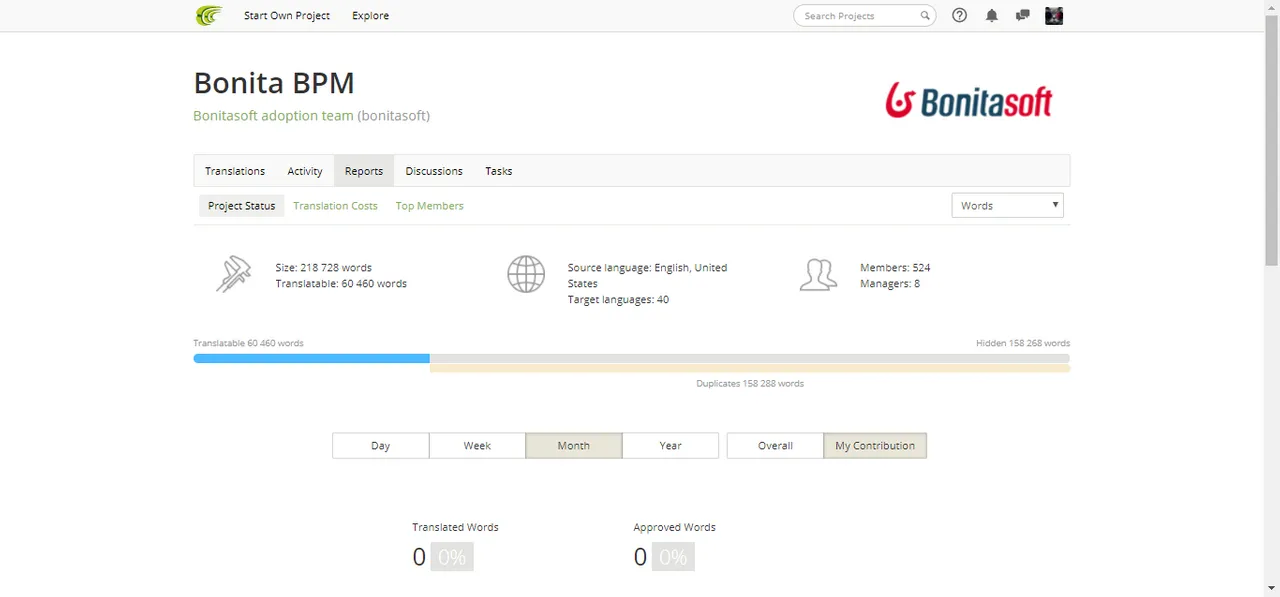Viewport: 1280px width, 597px height.
Task: Open Start Own Project link
Action: click(287, 15)
